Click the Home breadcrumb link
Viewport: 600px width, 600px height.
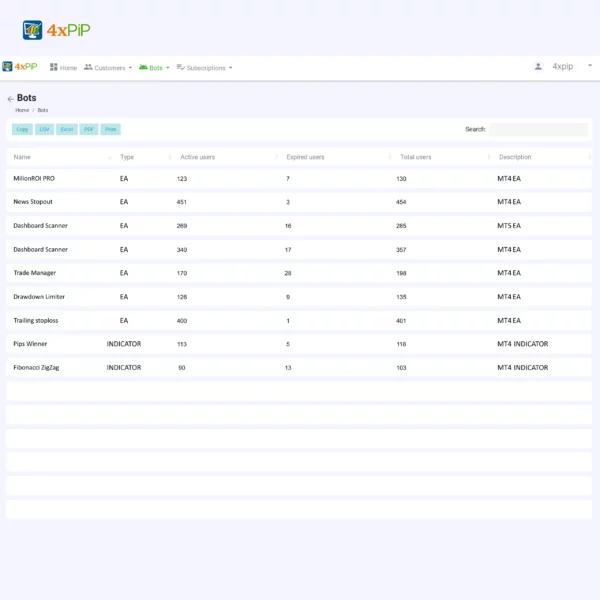(x=22, y=110)
